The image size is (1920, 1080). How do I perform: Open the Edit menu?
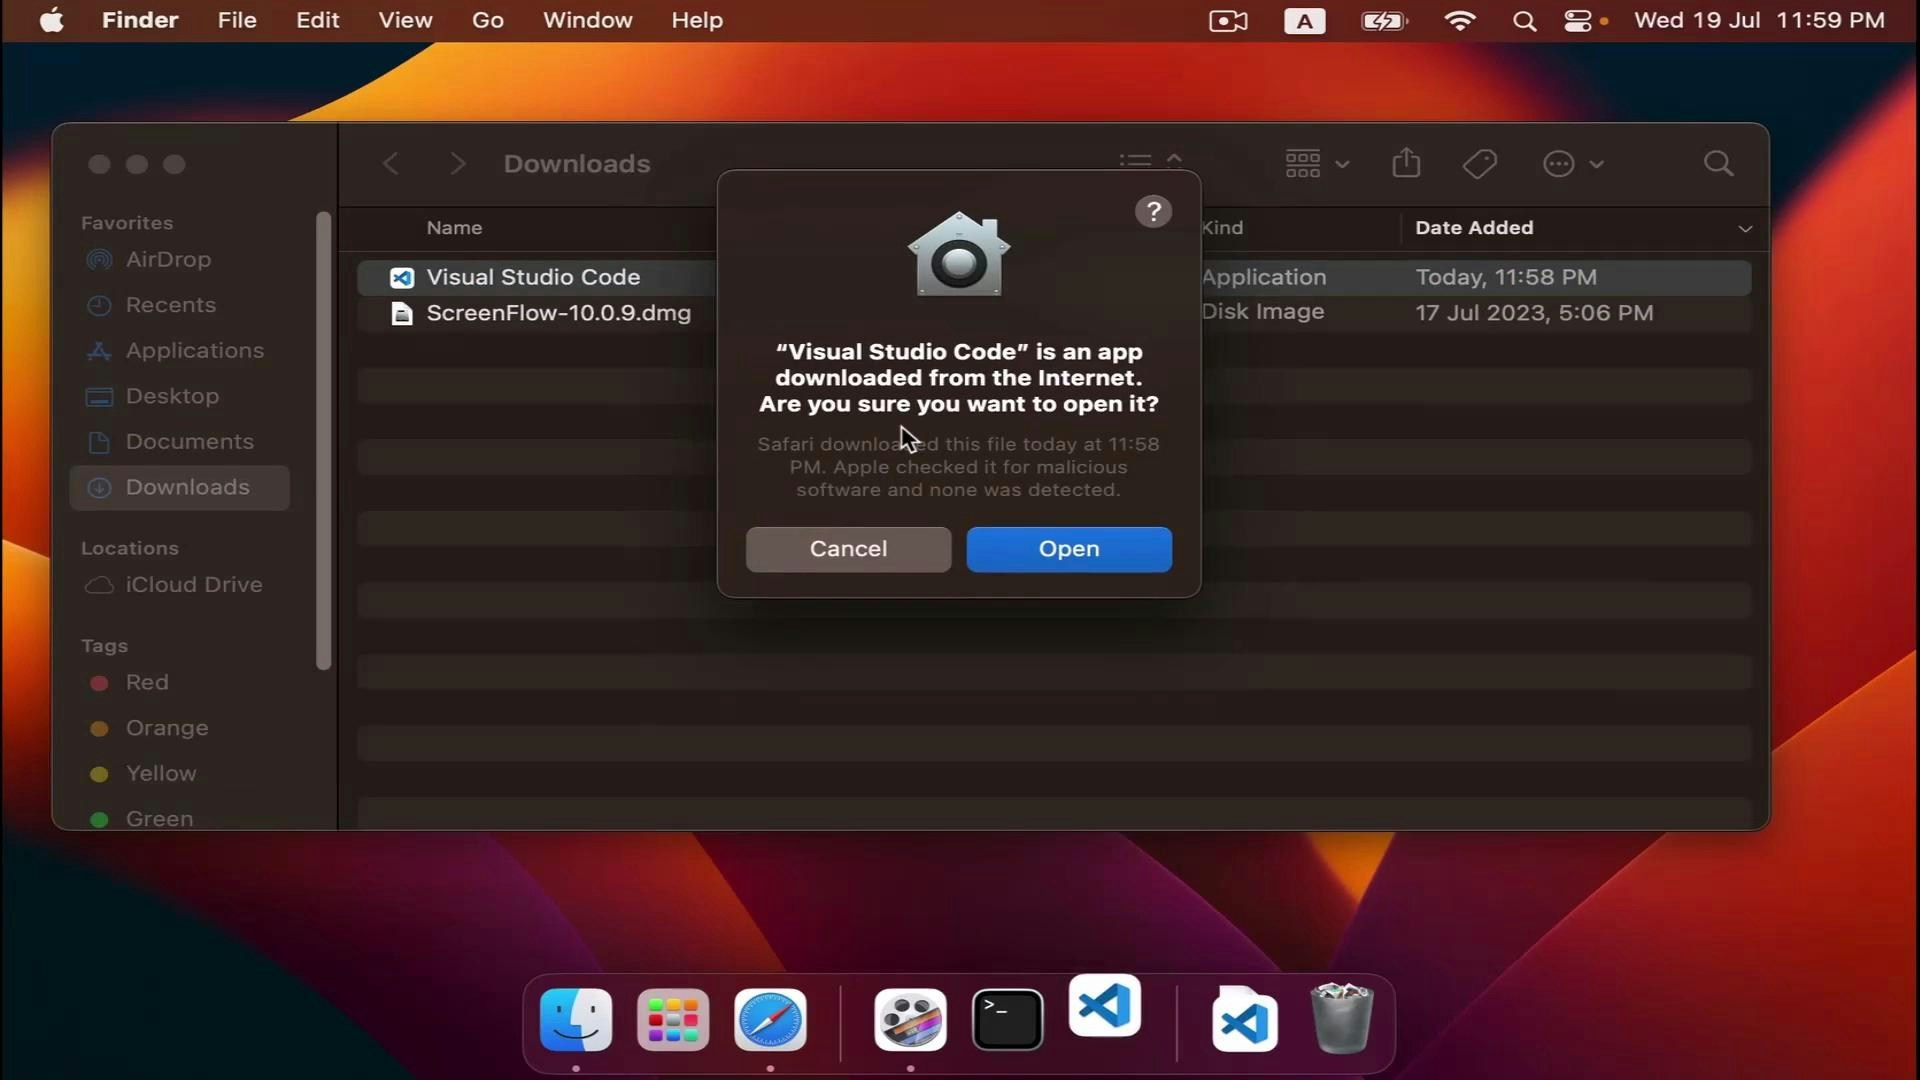click(x=317, y=20)
